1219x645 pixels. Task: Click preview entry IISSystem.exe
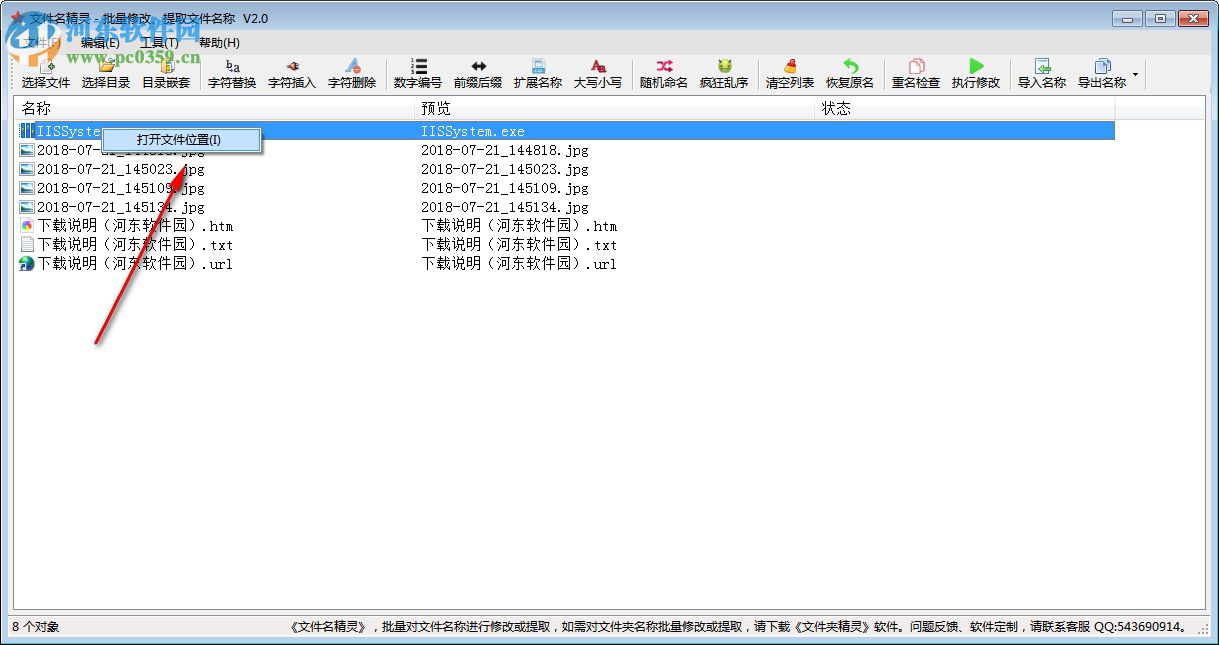tap(473, 131)
